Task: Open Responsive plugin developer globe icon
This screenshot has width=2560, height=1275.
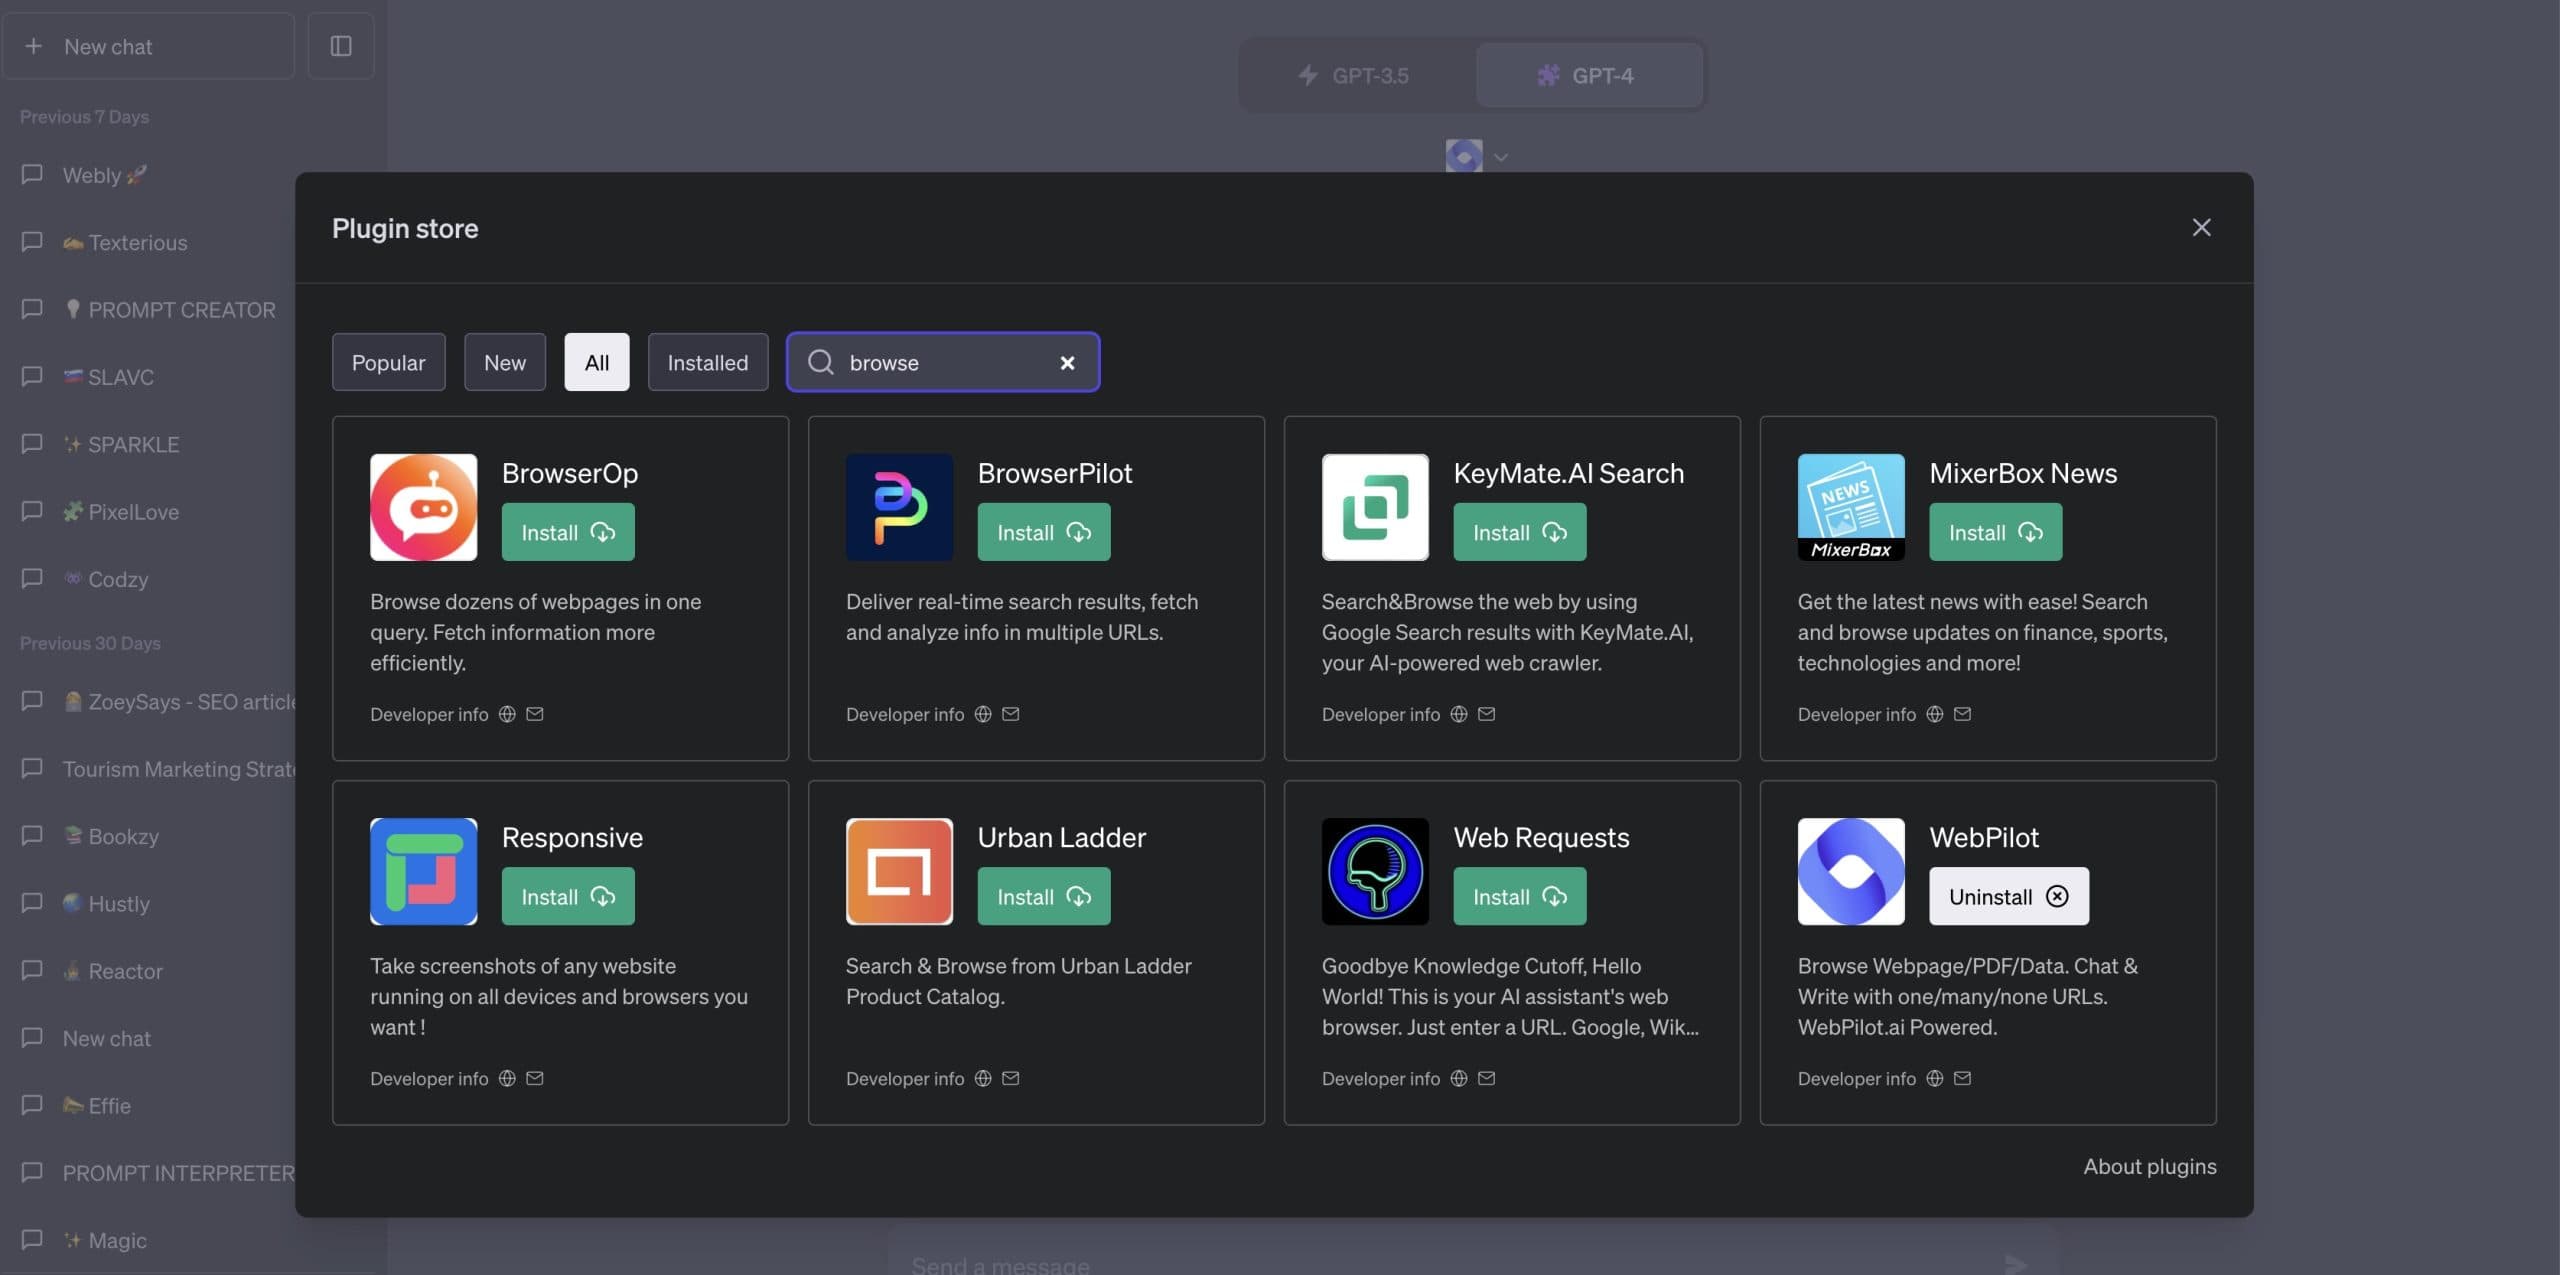Action: click(x=507, y=1078)
